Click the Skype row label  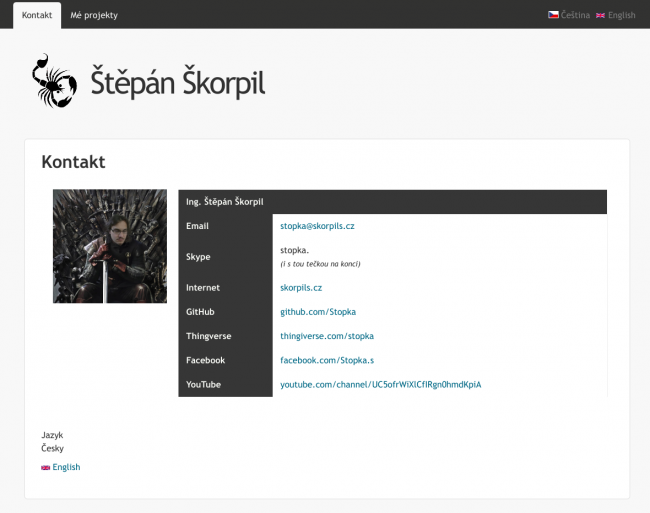pos(198,257)
